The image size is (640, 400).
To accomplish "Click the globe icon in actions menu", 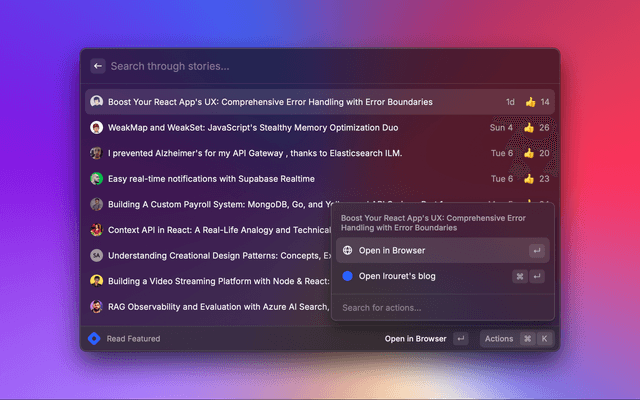I will [x=347, y=250].
